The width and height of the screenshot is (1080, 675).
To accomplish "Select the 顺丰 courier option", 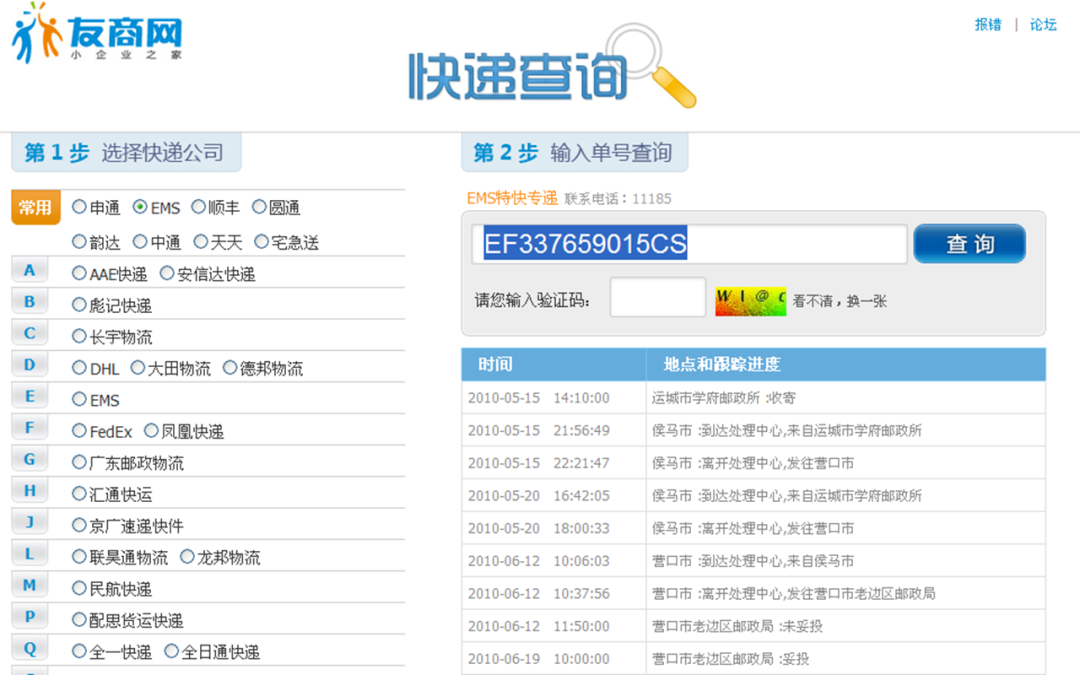I will tap(198, 207).
